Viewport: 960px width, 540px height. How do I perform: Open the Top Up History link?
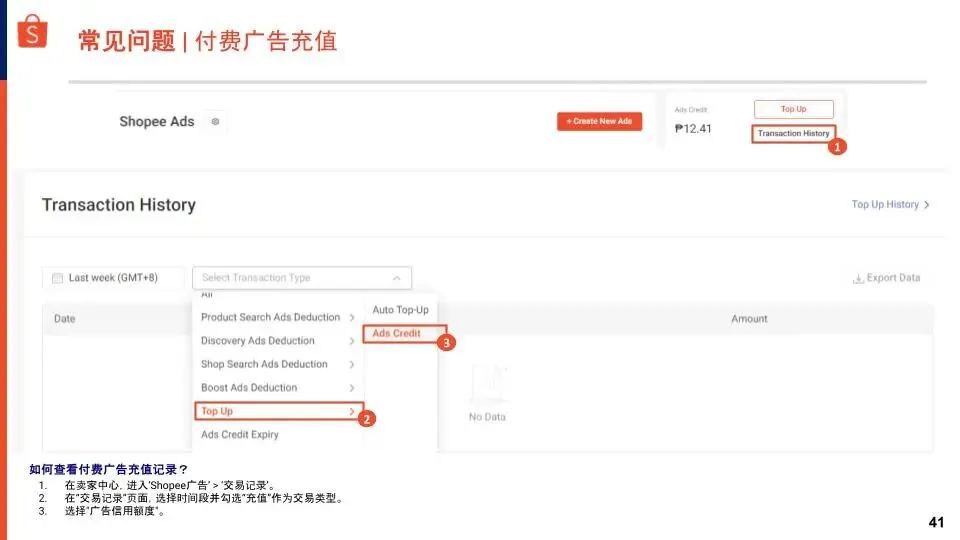coord(890,204)
